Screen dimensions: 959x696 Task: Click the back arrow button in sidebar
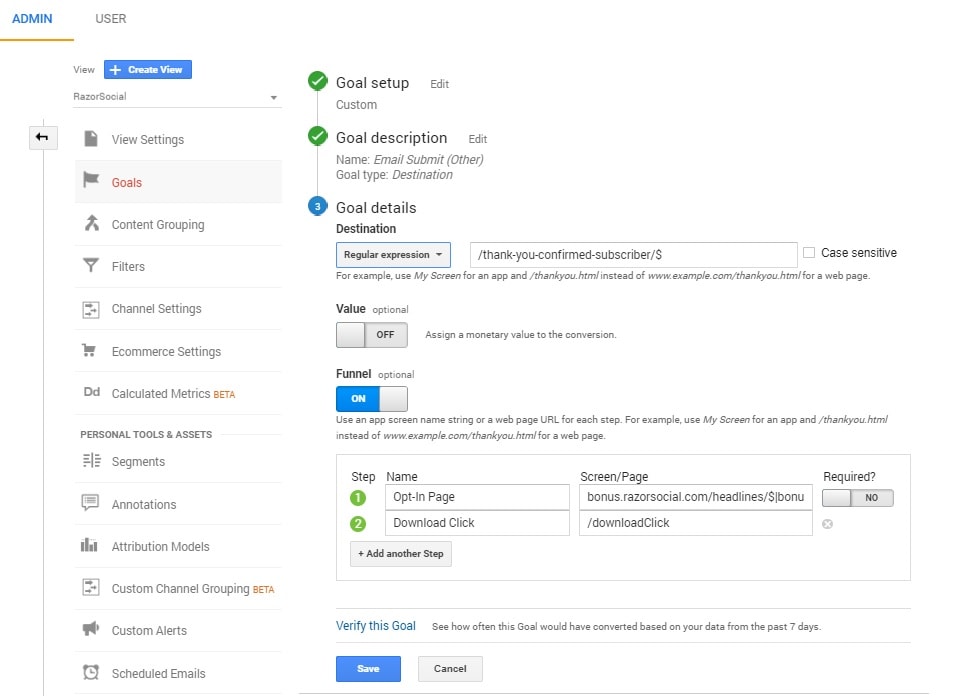[x=43, y=137]
